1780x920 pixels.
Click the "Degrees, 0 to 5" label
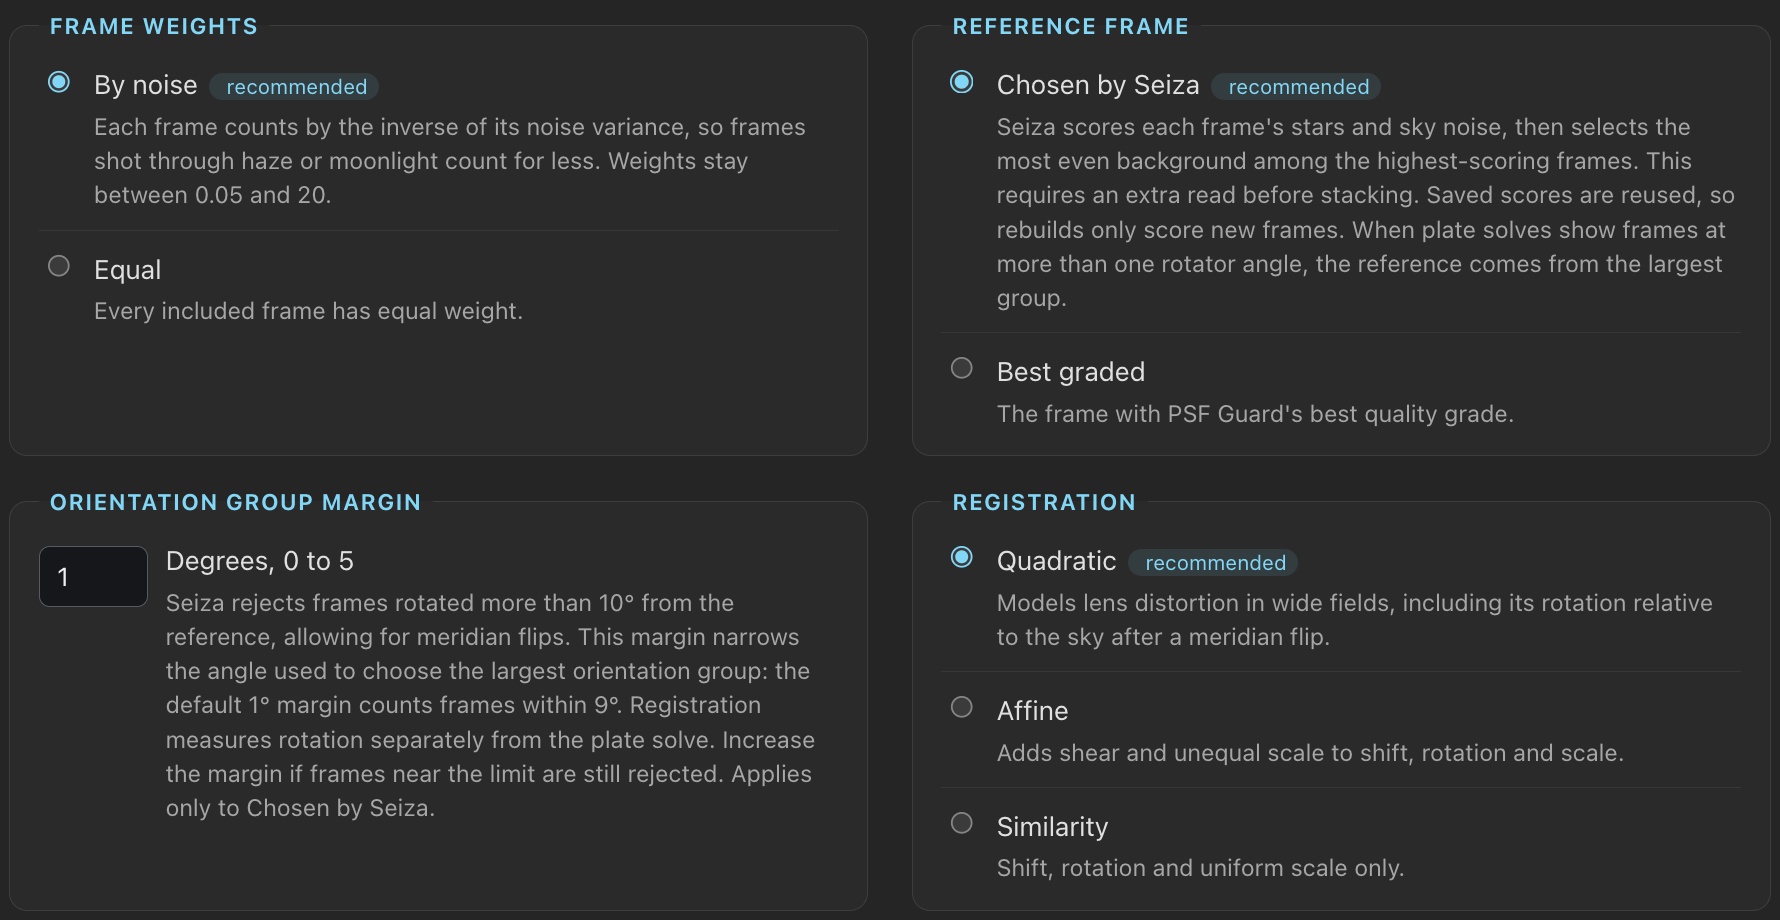coord(260,561)
